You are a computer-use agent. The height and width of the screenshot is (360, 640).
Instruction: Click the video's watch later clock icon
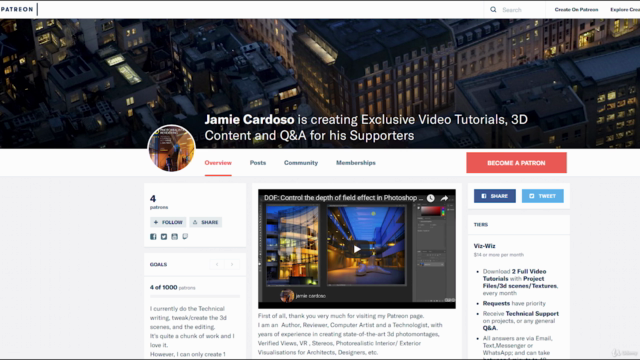click(431, 198)
